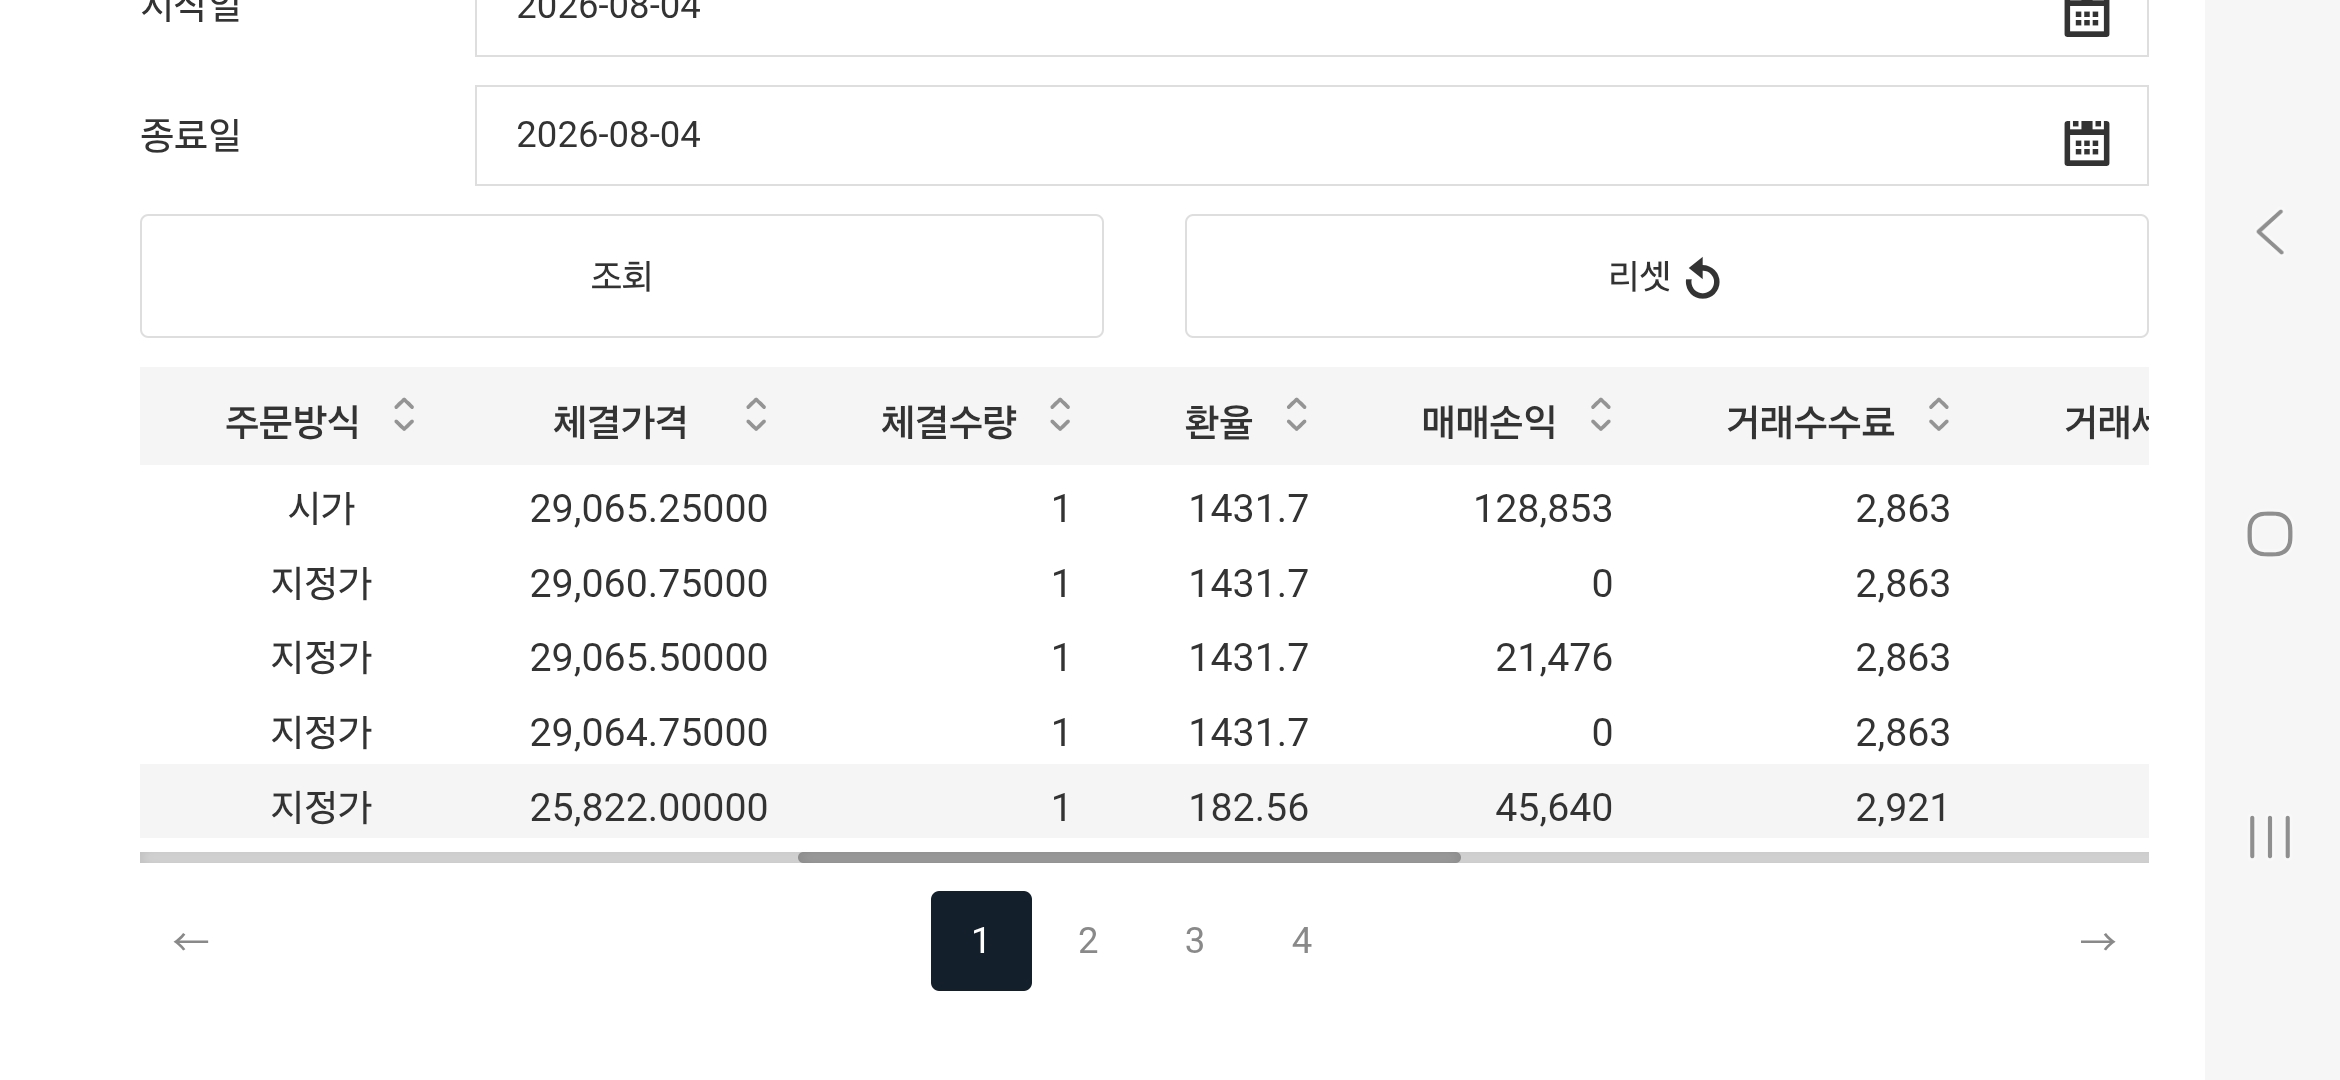Go to page 2
The image size is (2340, 1080).
[x=1088, y=941]
